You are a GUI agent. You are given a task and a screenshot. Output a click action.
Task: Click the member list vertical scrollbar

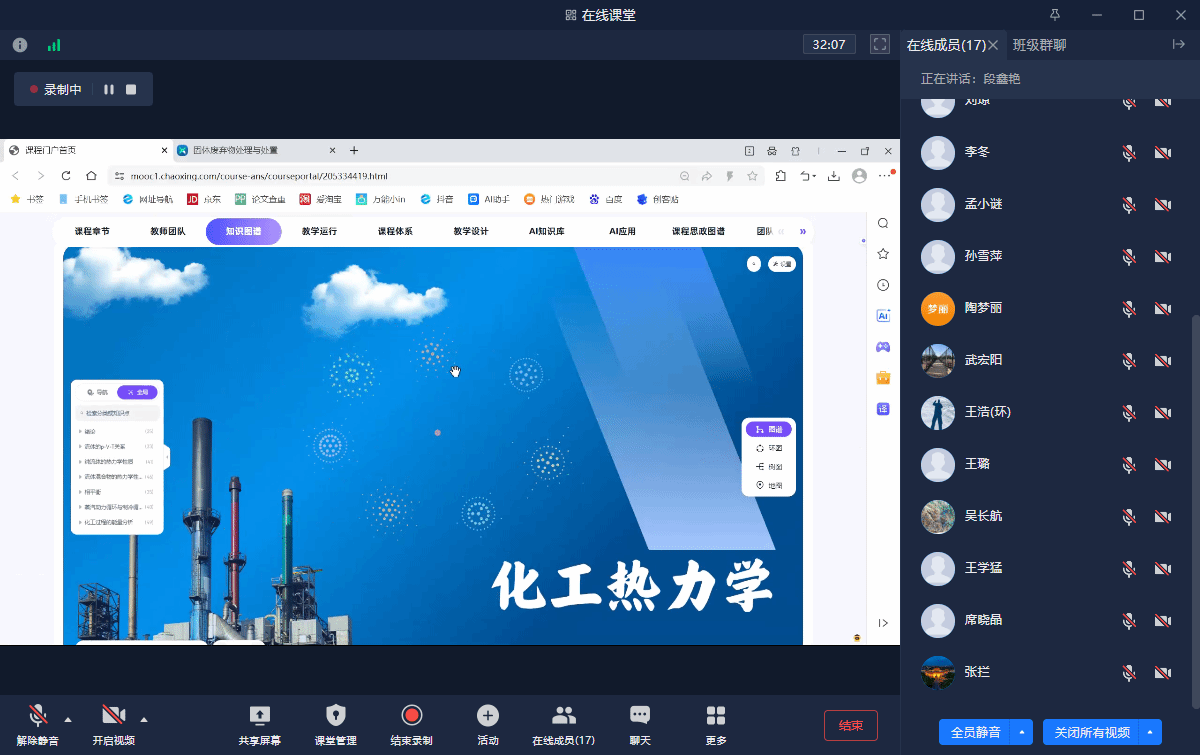point(1196,500)
